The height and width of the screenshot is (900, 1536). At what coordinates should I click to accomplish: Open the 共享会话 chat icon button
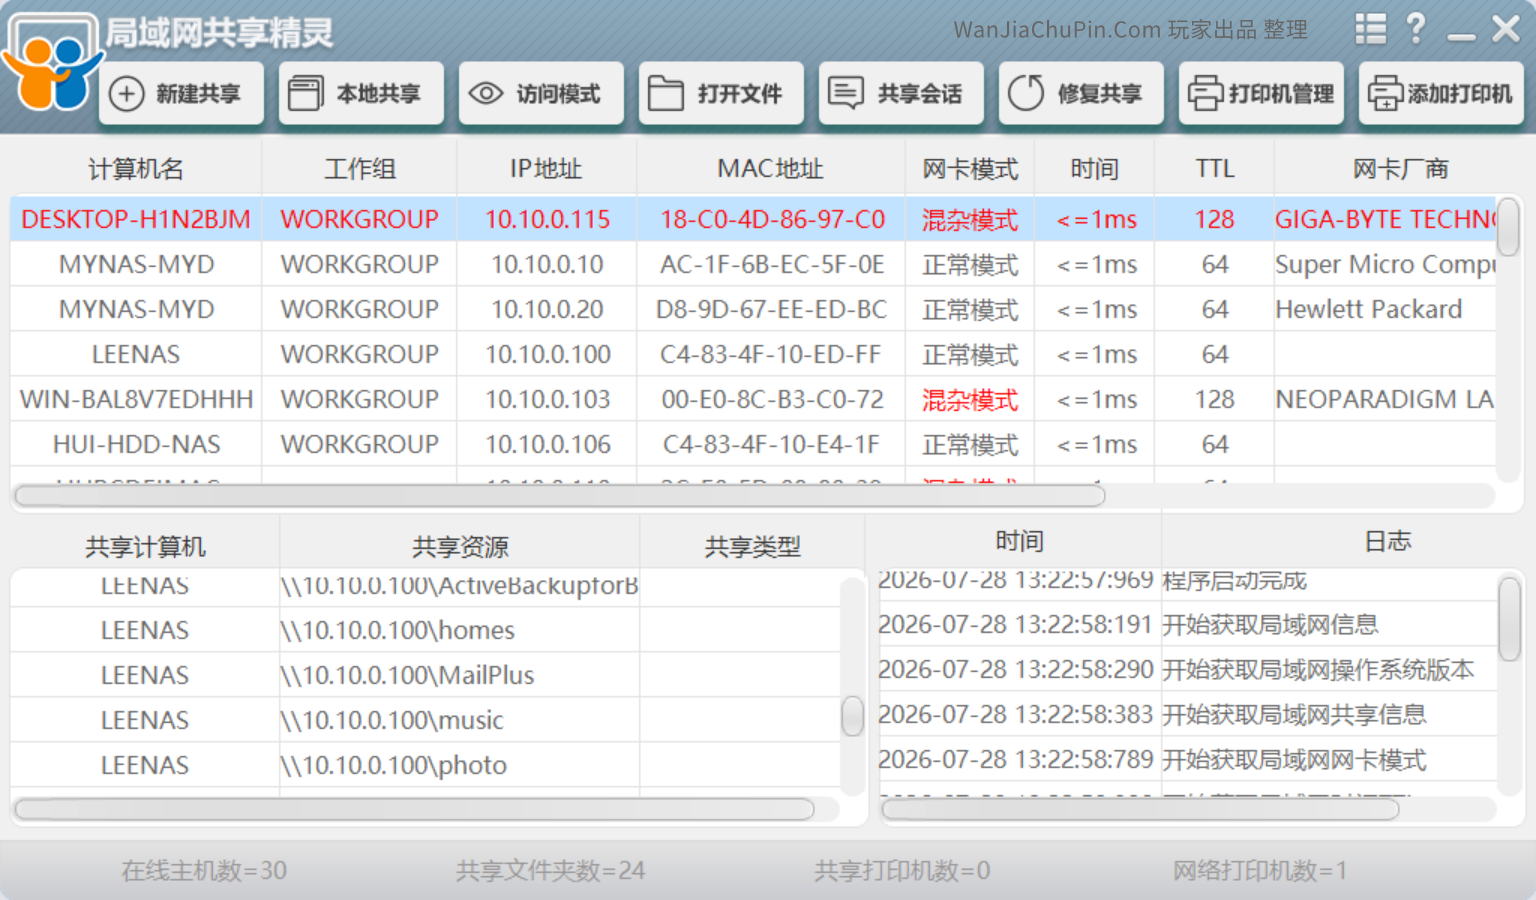pyautogui.click(x=901, y=94)
